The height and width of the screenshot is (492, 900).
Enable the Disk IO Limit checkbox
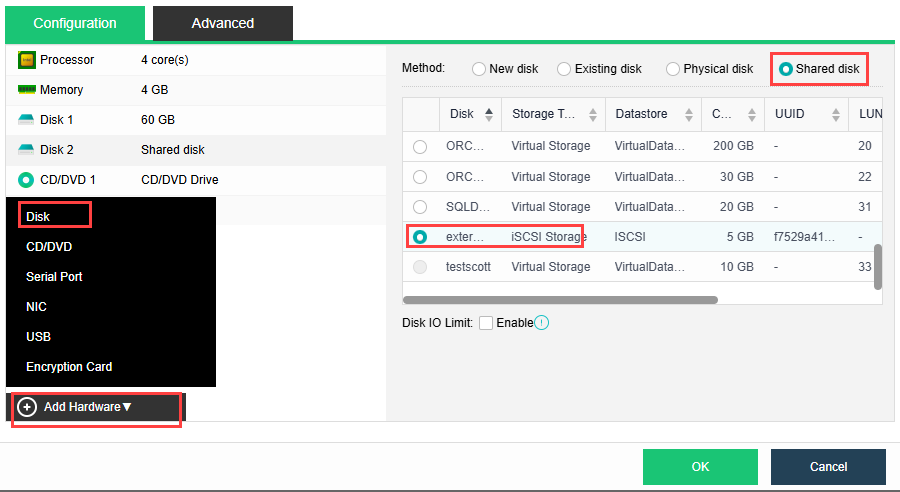tap(486, 323)
